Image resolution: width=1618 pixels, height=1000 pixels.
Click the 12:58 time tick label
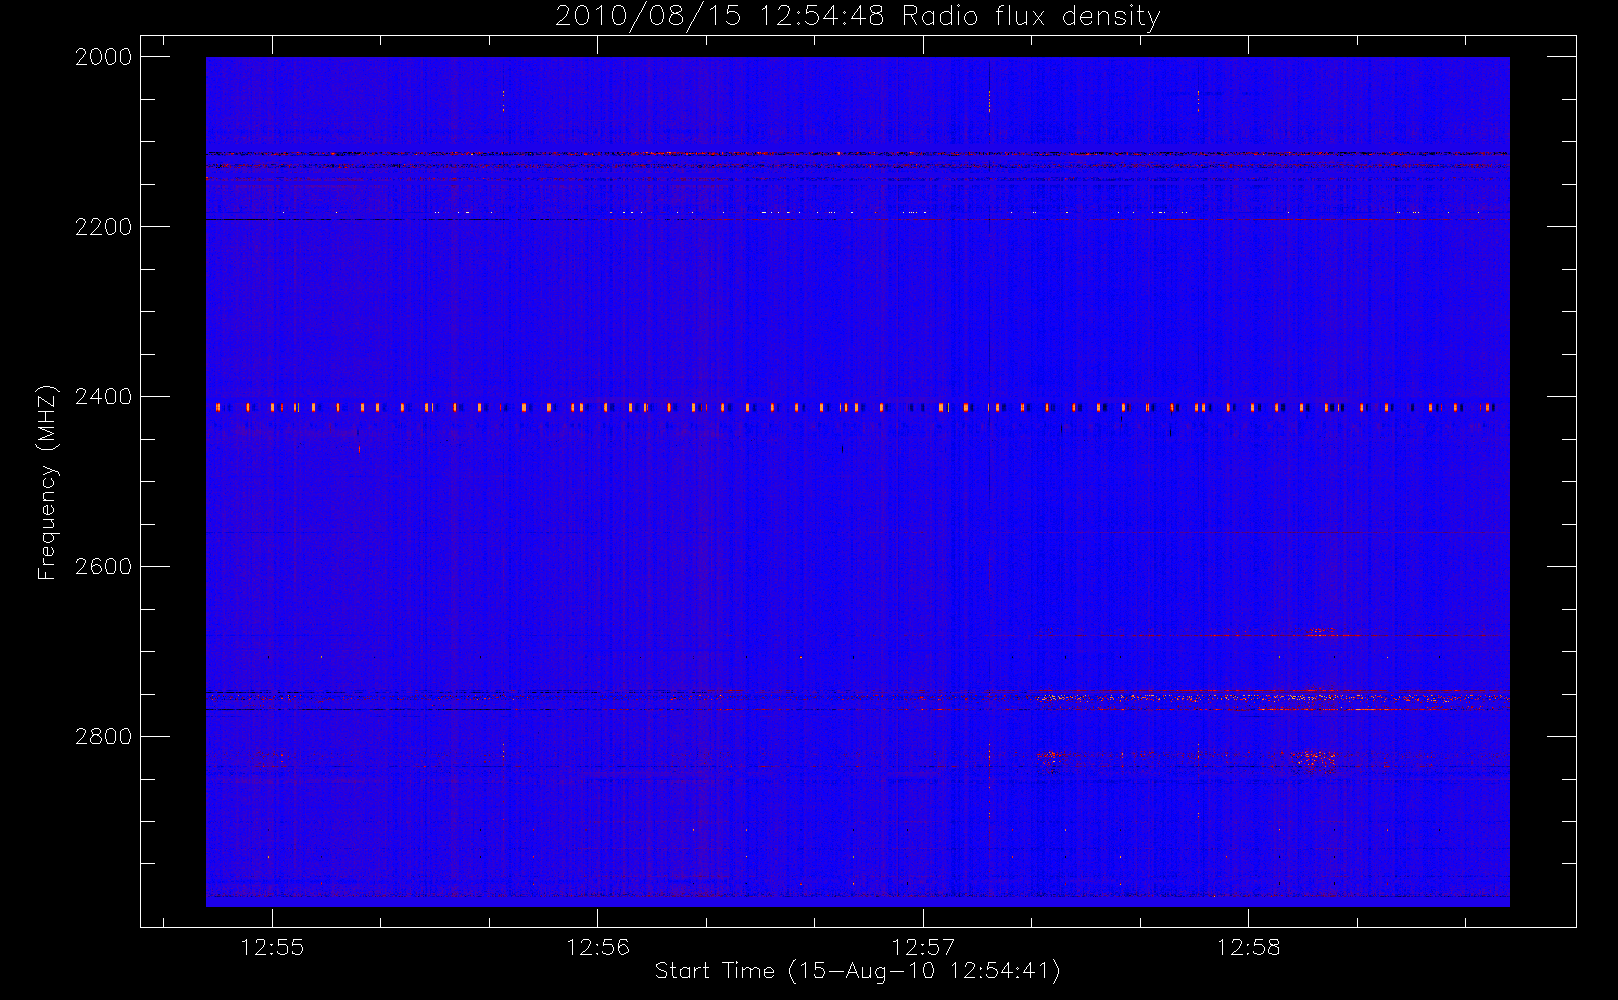click(x=1248, y=947)
